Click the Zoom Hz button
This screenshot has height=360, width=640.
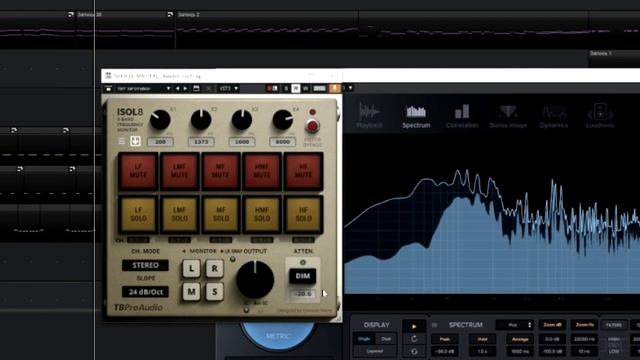coord(584,325)
